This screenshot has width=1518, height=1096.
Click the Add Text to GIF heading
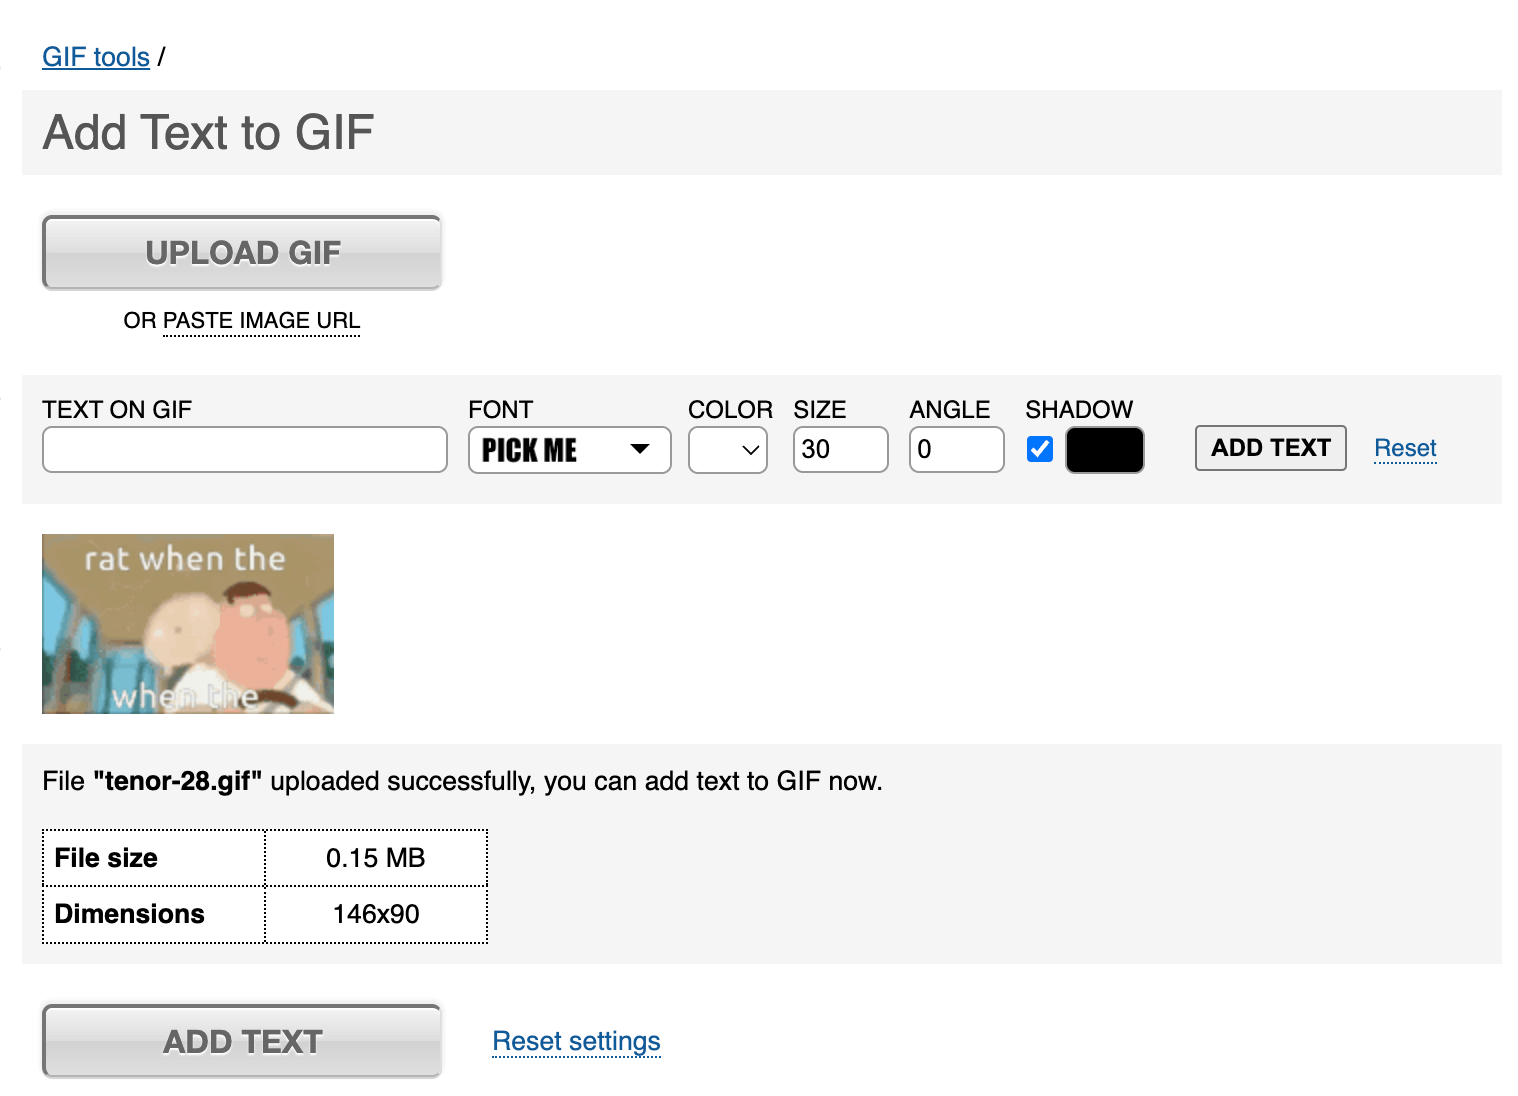click(x=208, y=132)
